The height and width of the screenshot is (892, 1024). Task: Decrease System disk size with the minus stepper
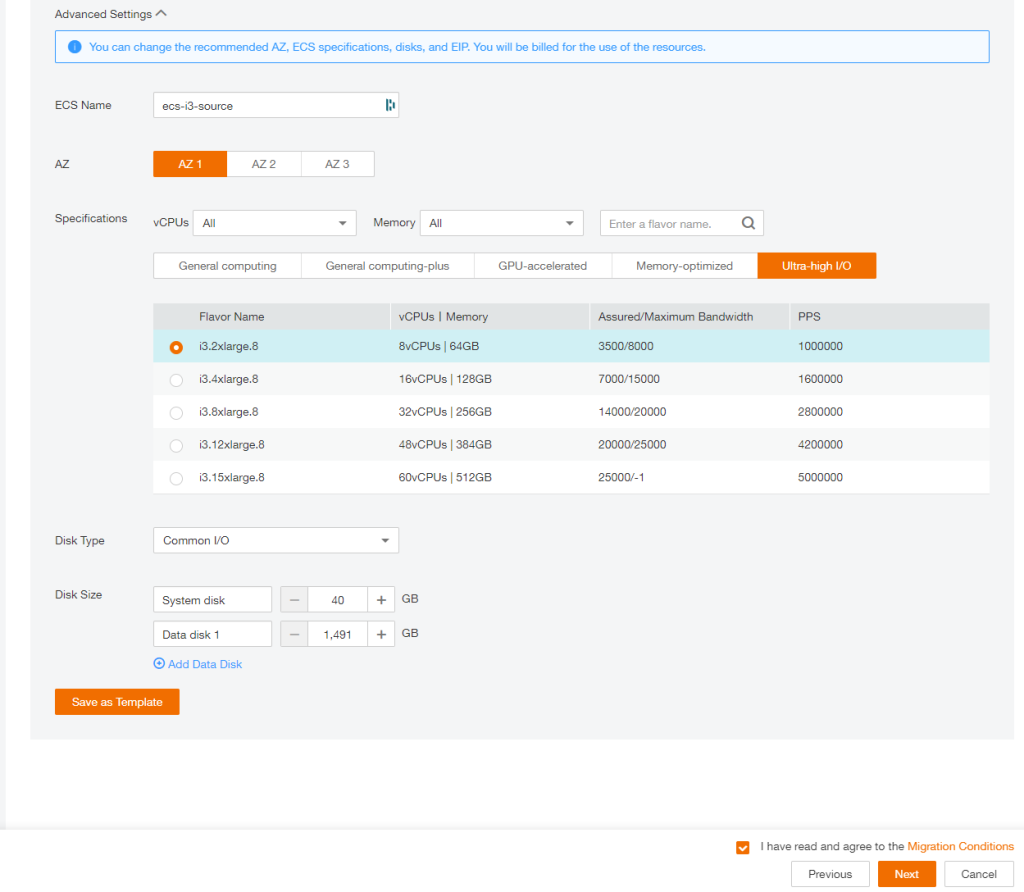click(x=294, y=599)
